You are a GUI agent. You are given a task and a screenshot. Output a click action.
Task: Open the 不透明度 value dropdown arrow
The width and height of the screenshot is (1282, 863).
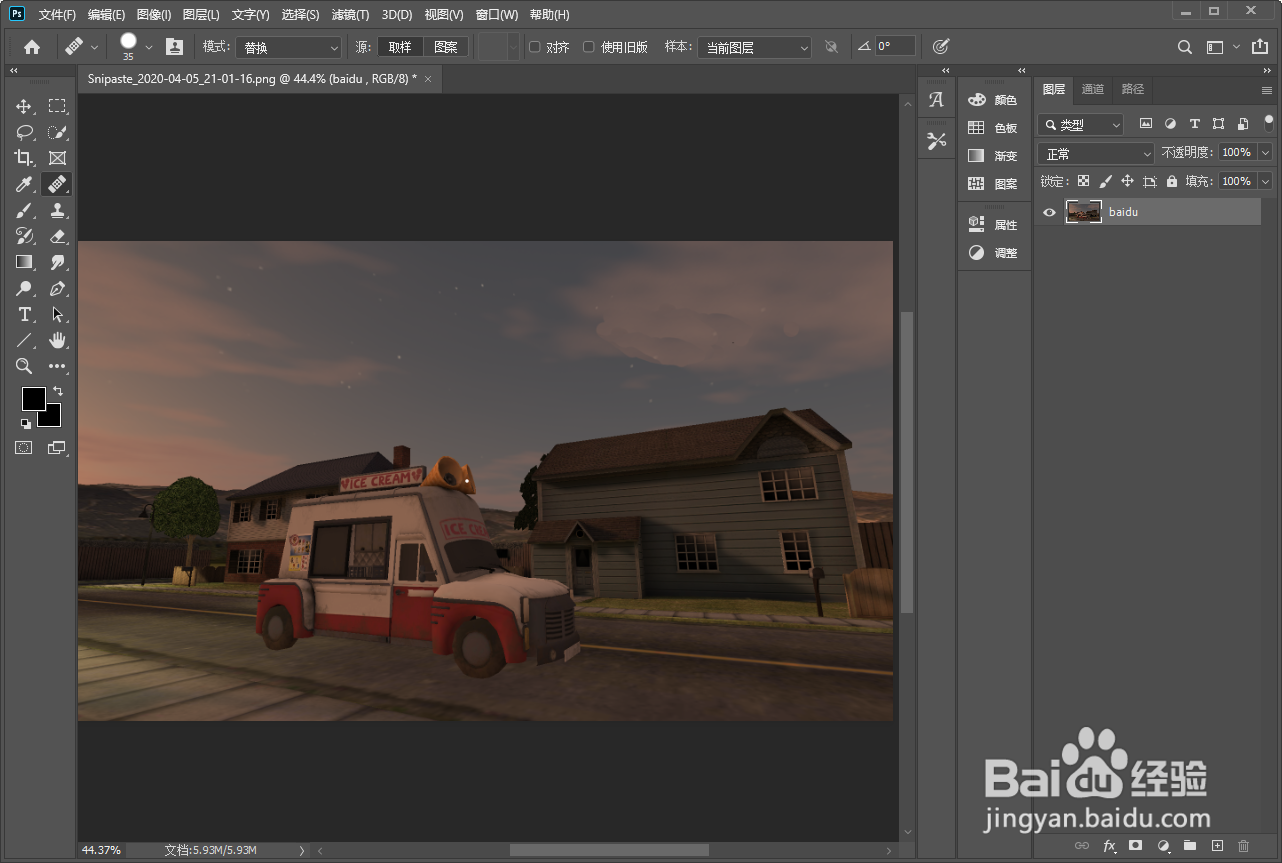(x=1265, y=153)
